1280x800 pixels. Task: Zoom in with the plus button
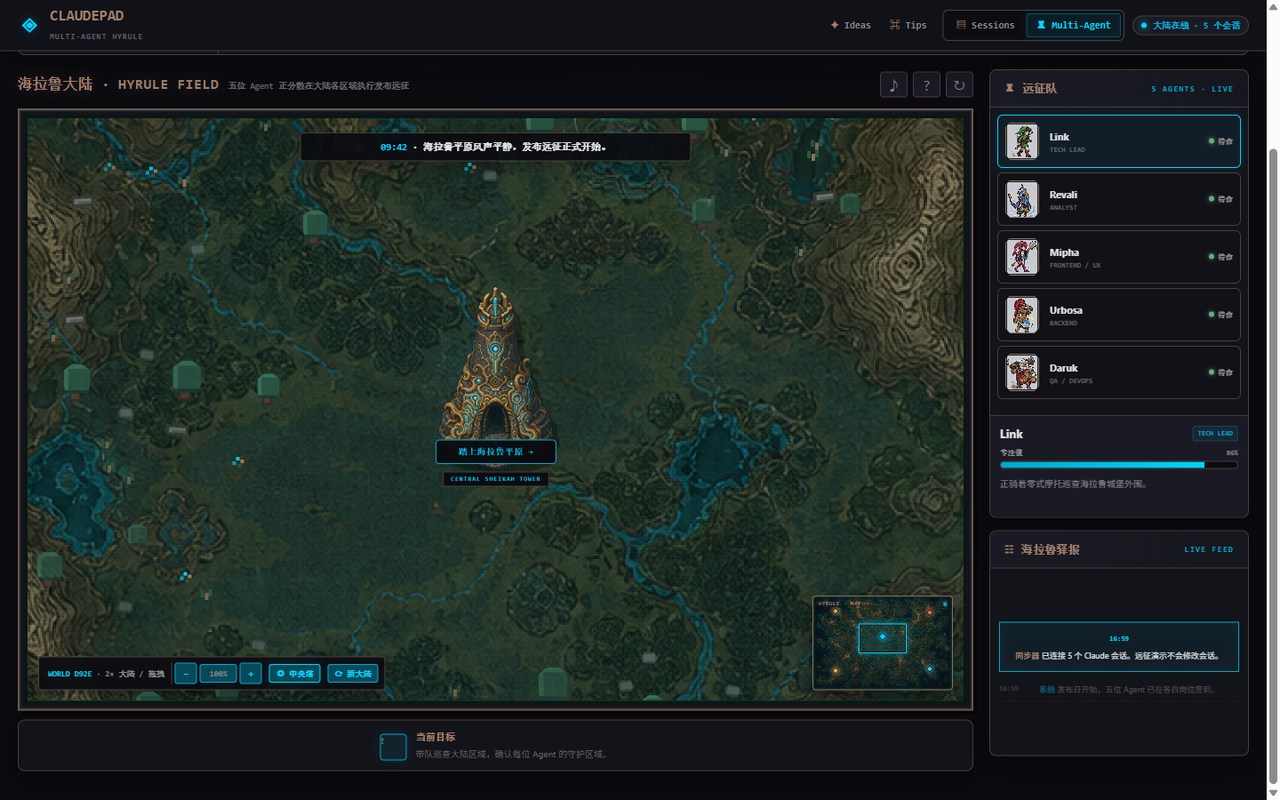point(251,674)
